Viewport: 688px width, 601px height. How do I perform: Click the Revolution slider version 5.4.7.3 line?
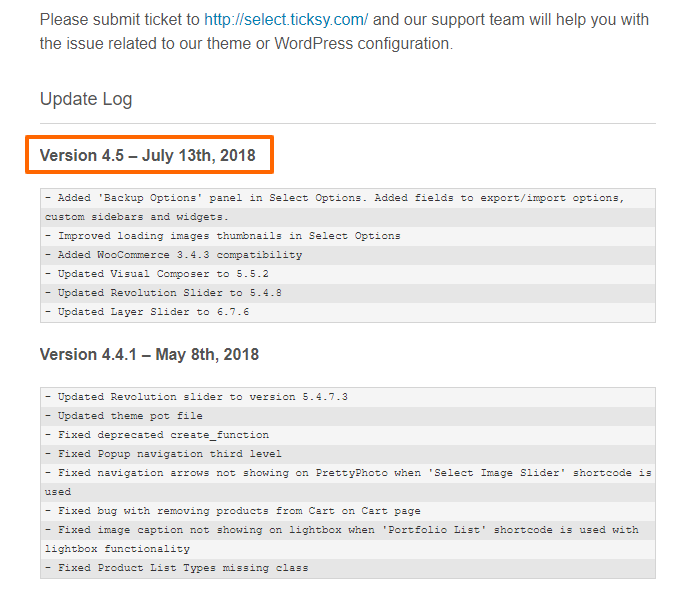348,397
